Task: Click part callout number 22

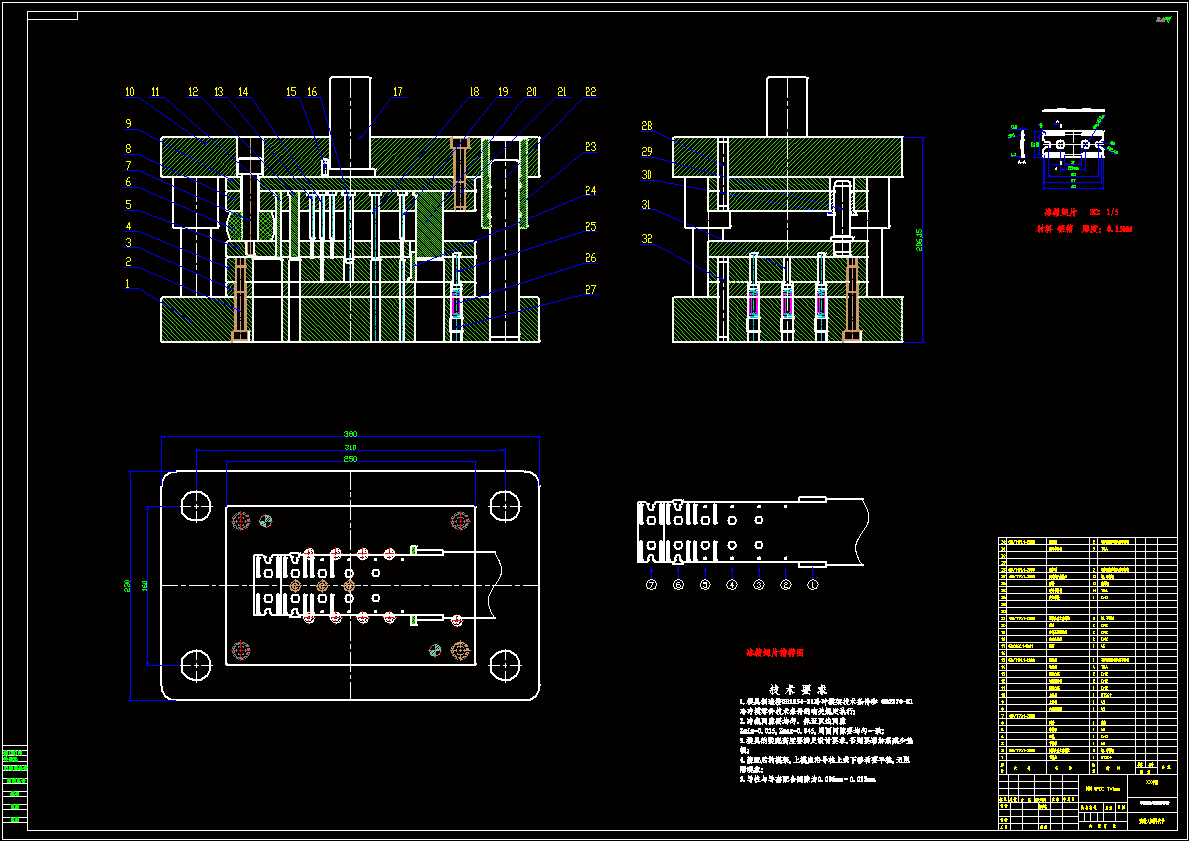Action: 591,93
